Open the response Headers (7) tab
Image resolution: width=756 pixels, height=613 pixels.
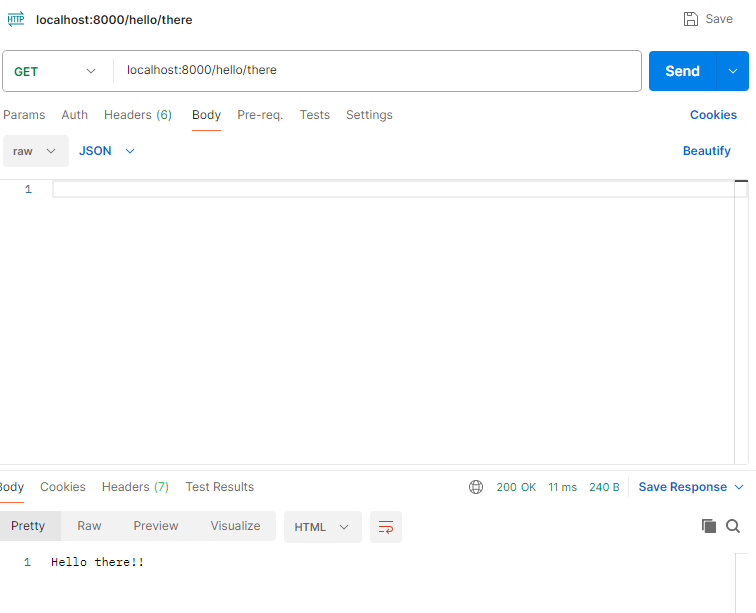(135, 487)
